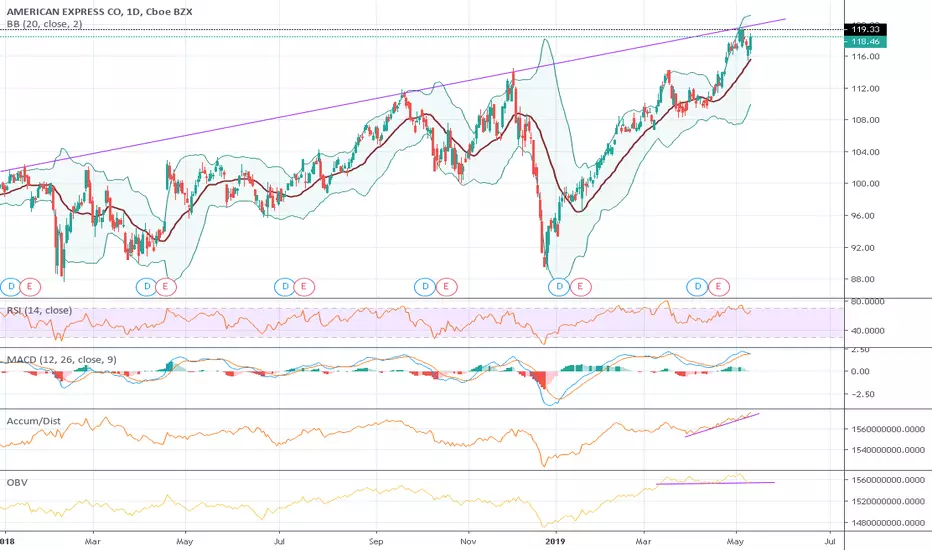Click the 100.00 price axis value
932x550 pixels.
coord(865,184)
